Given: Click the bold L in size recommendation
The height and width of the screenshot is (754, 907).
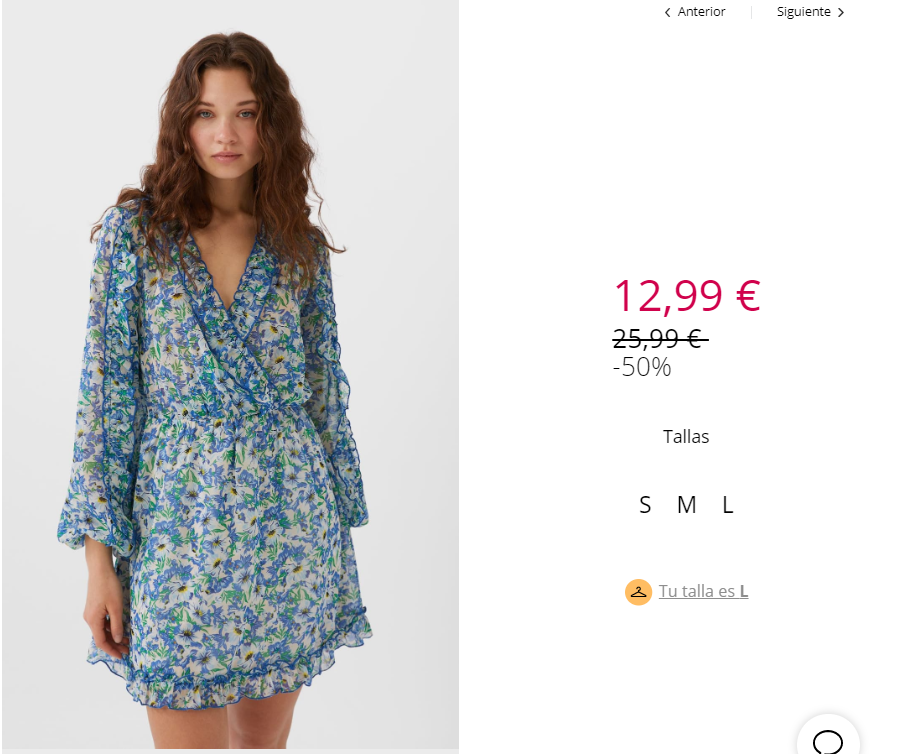Looking at the screenshot, I should (744, 591).
